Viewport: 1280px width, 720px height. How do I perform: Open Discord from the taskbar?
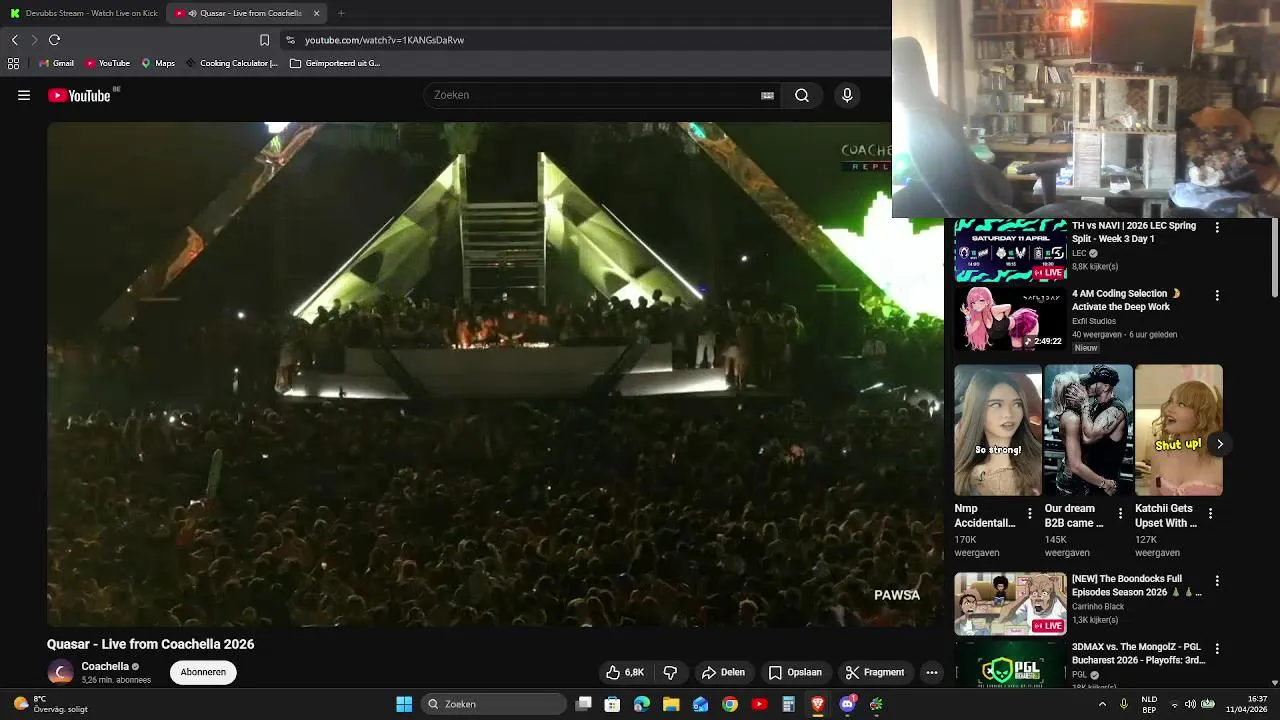(x=848, y=704)
